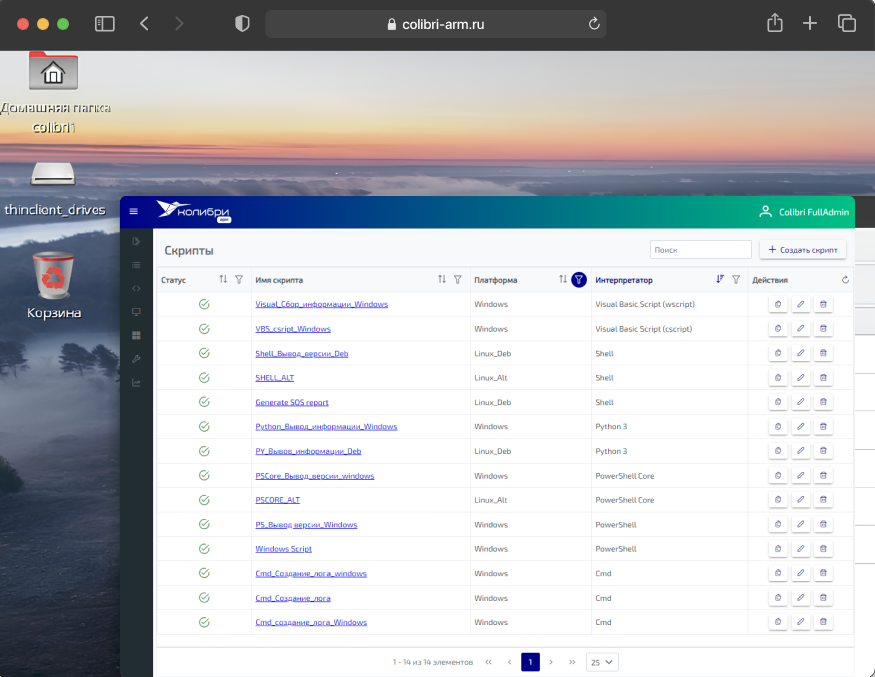Open Домашняя папка colibri1 desktop icon
This screenshot has width=875, height=677.
pyautogui.click(x=54, y=93)
